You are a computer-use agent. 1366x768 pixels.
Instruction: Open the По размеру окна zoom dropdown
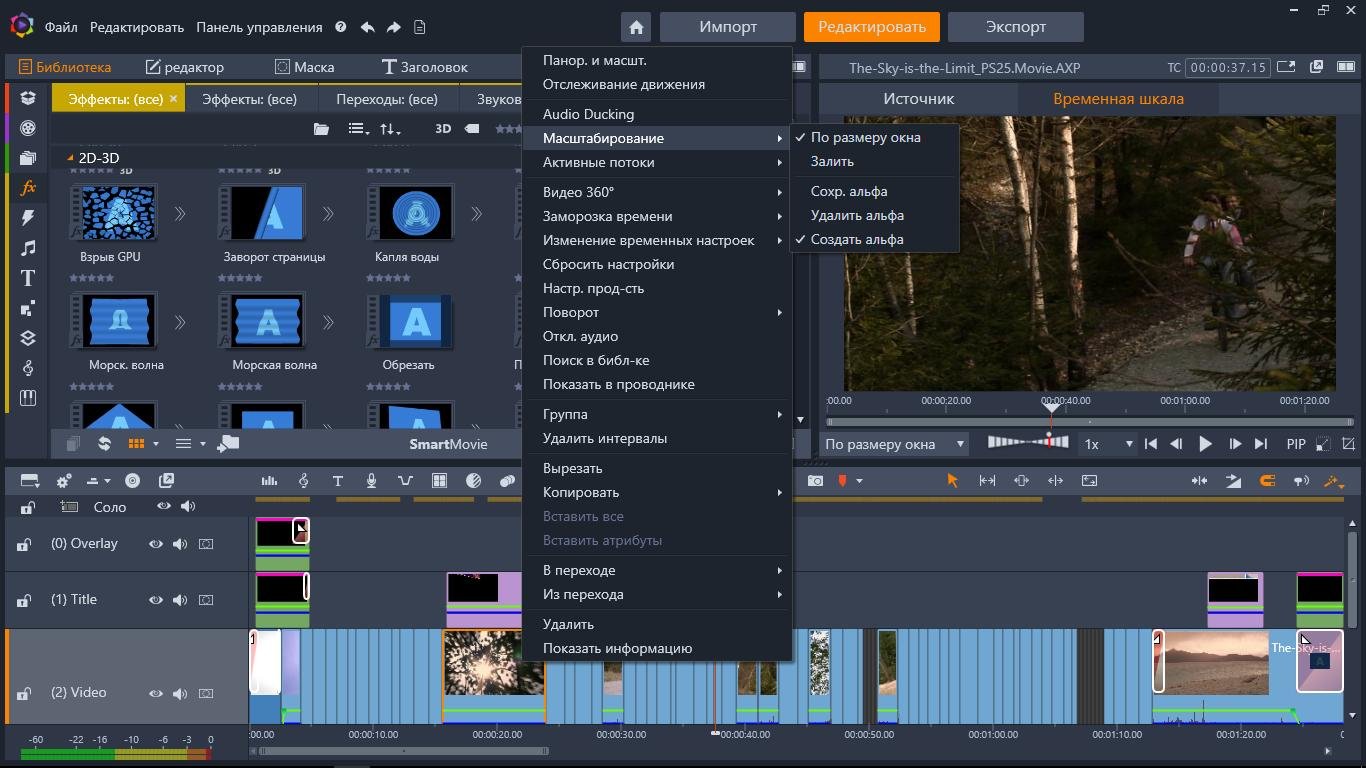(895, 444)
